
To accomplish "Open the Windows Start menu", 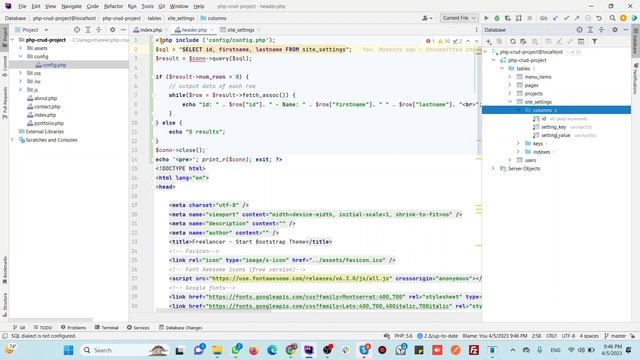I will (x=69, y=350).
